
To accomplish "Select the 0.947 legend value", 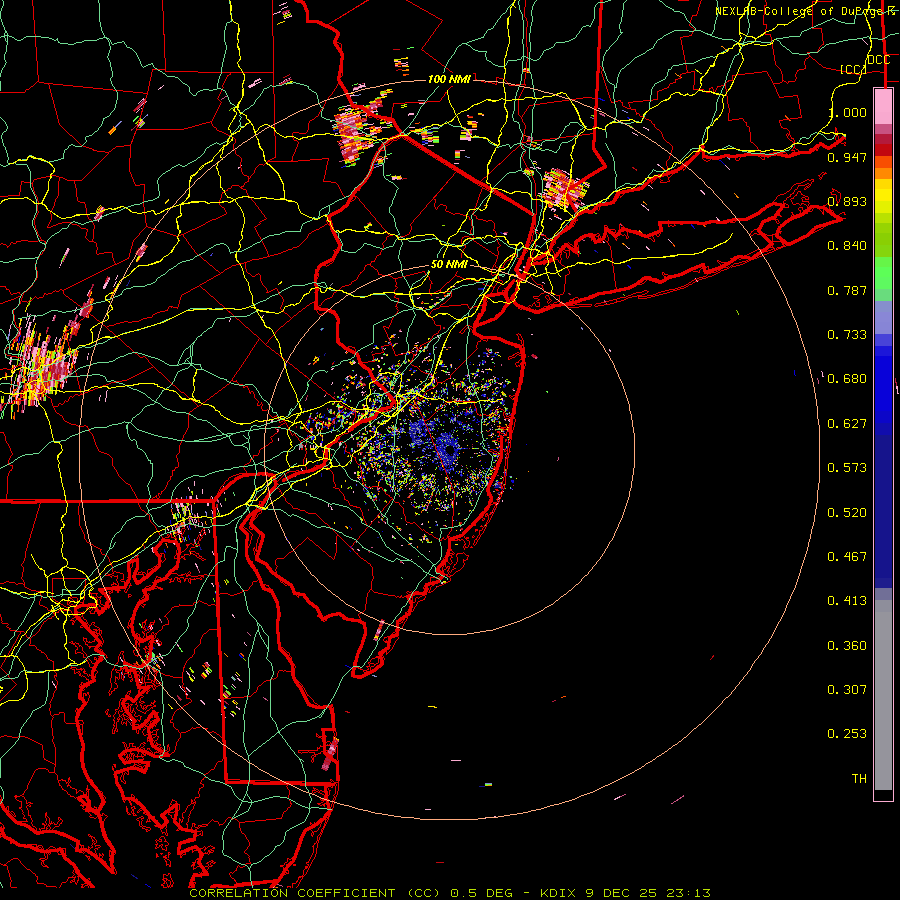I will pyautogui.click(x=847, y=157).
